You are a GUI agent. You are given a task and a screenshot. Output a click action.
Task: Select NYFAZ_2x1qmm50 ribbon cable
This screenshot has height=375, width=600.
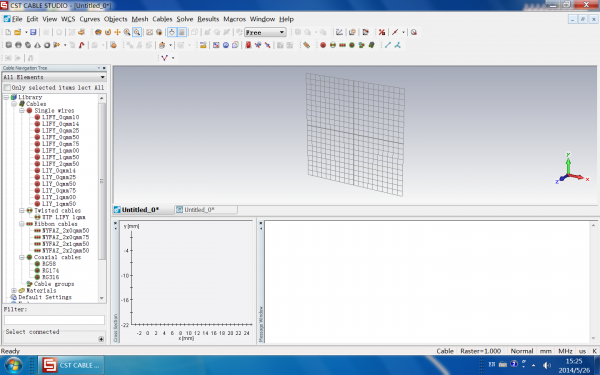click(65, 244)
